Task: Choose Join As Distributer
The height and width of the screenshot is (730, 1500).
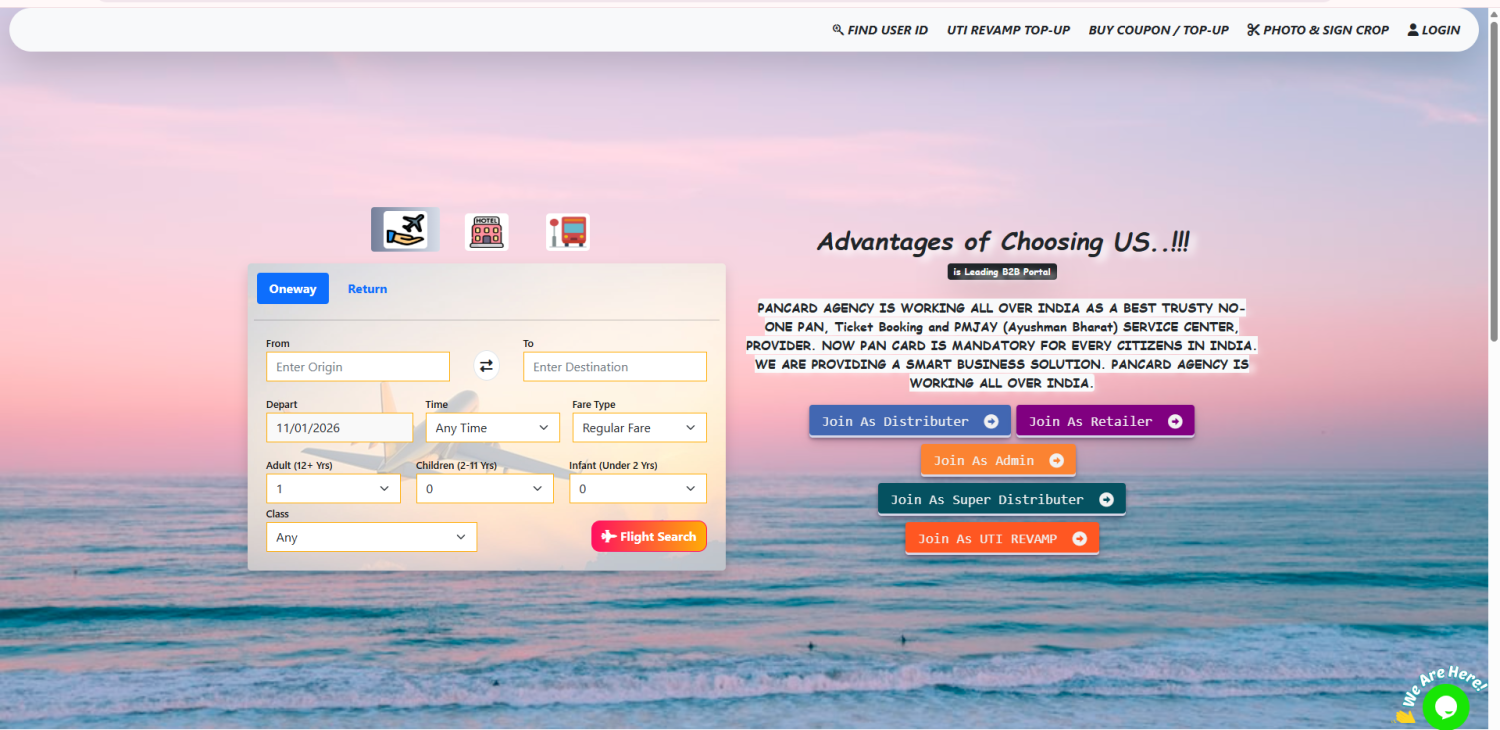Action: point(910,421)
